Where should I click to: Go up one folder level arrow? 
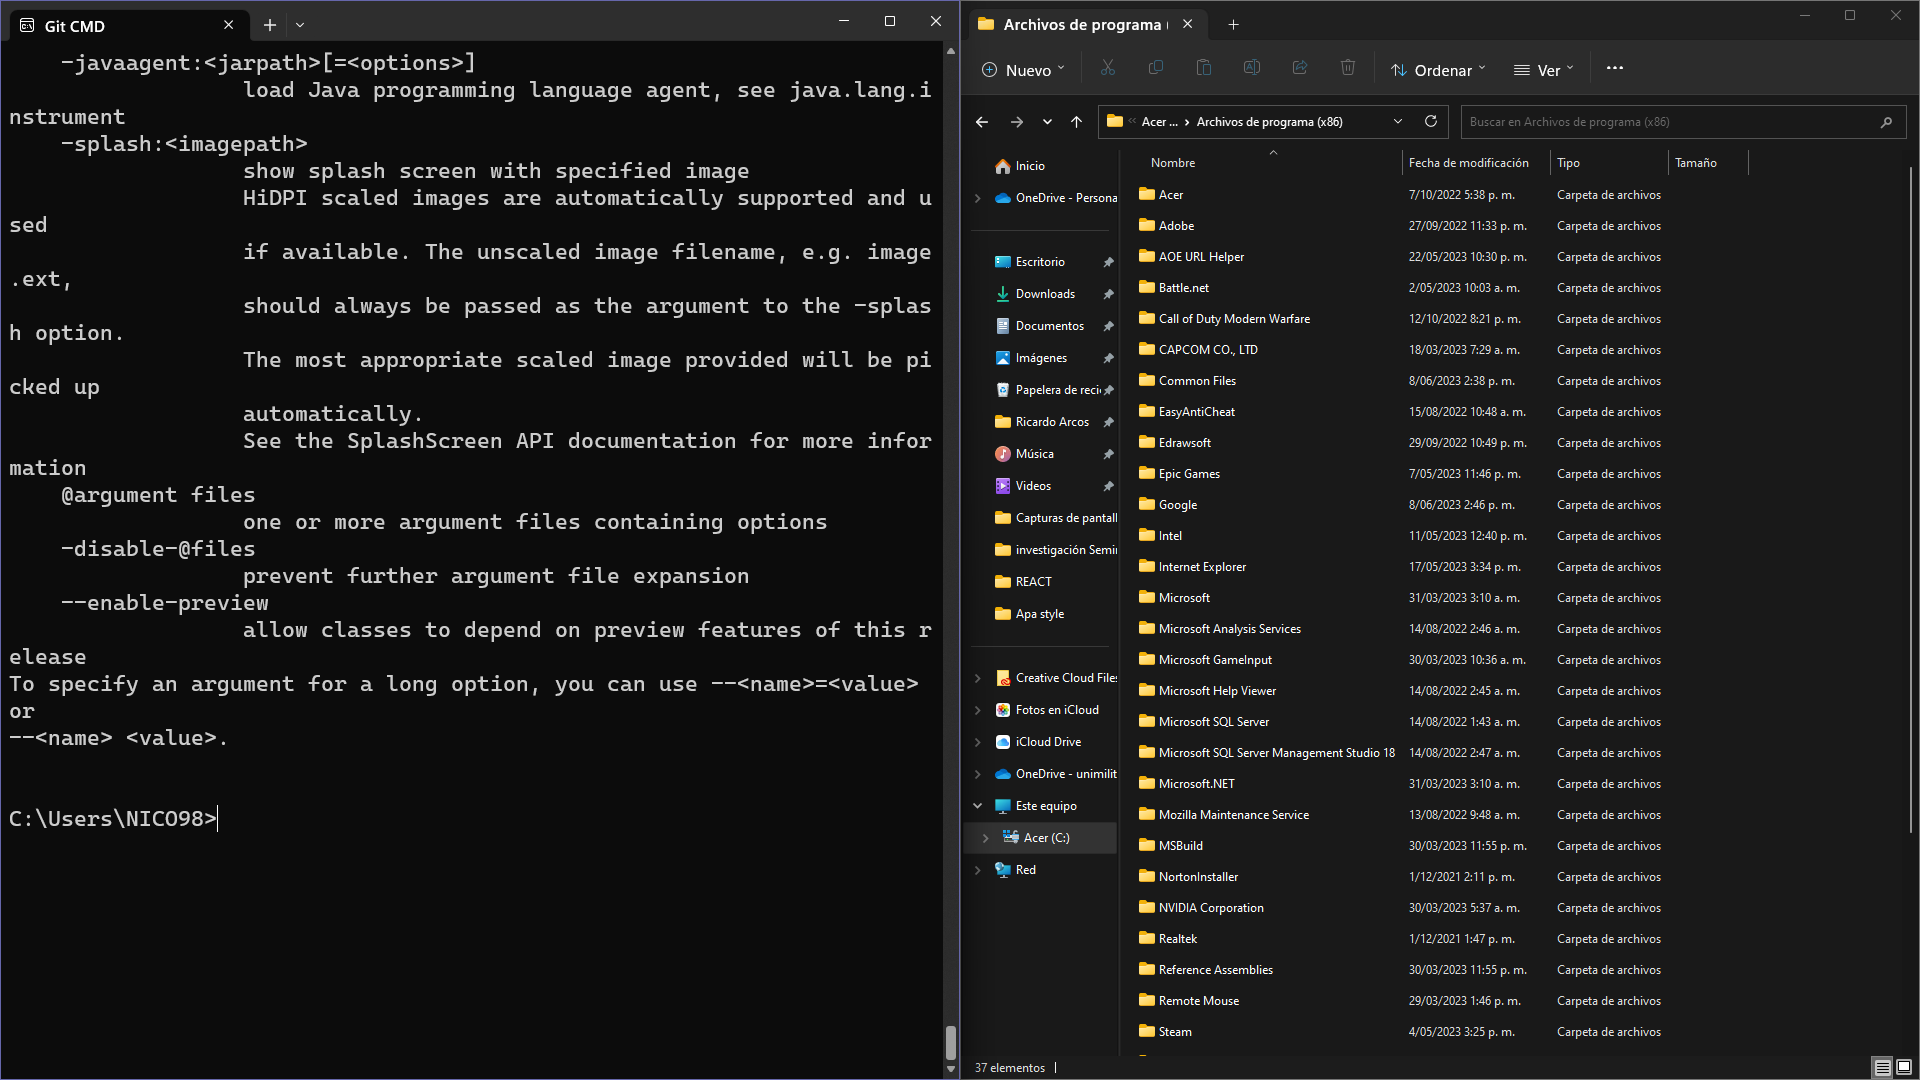(x=1076, y=122)
